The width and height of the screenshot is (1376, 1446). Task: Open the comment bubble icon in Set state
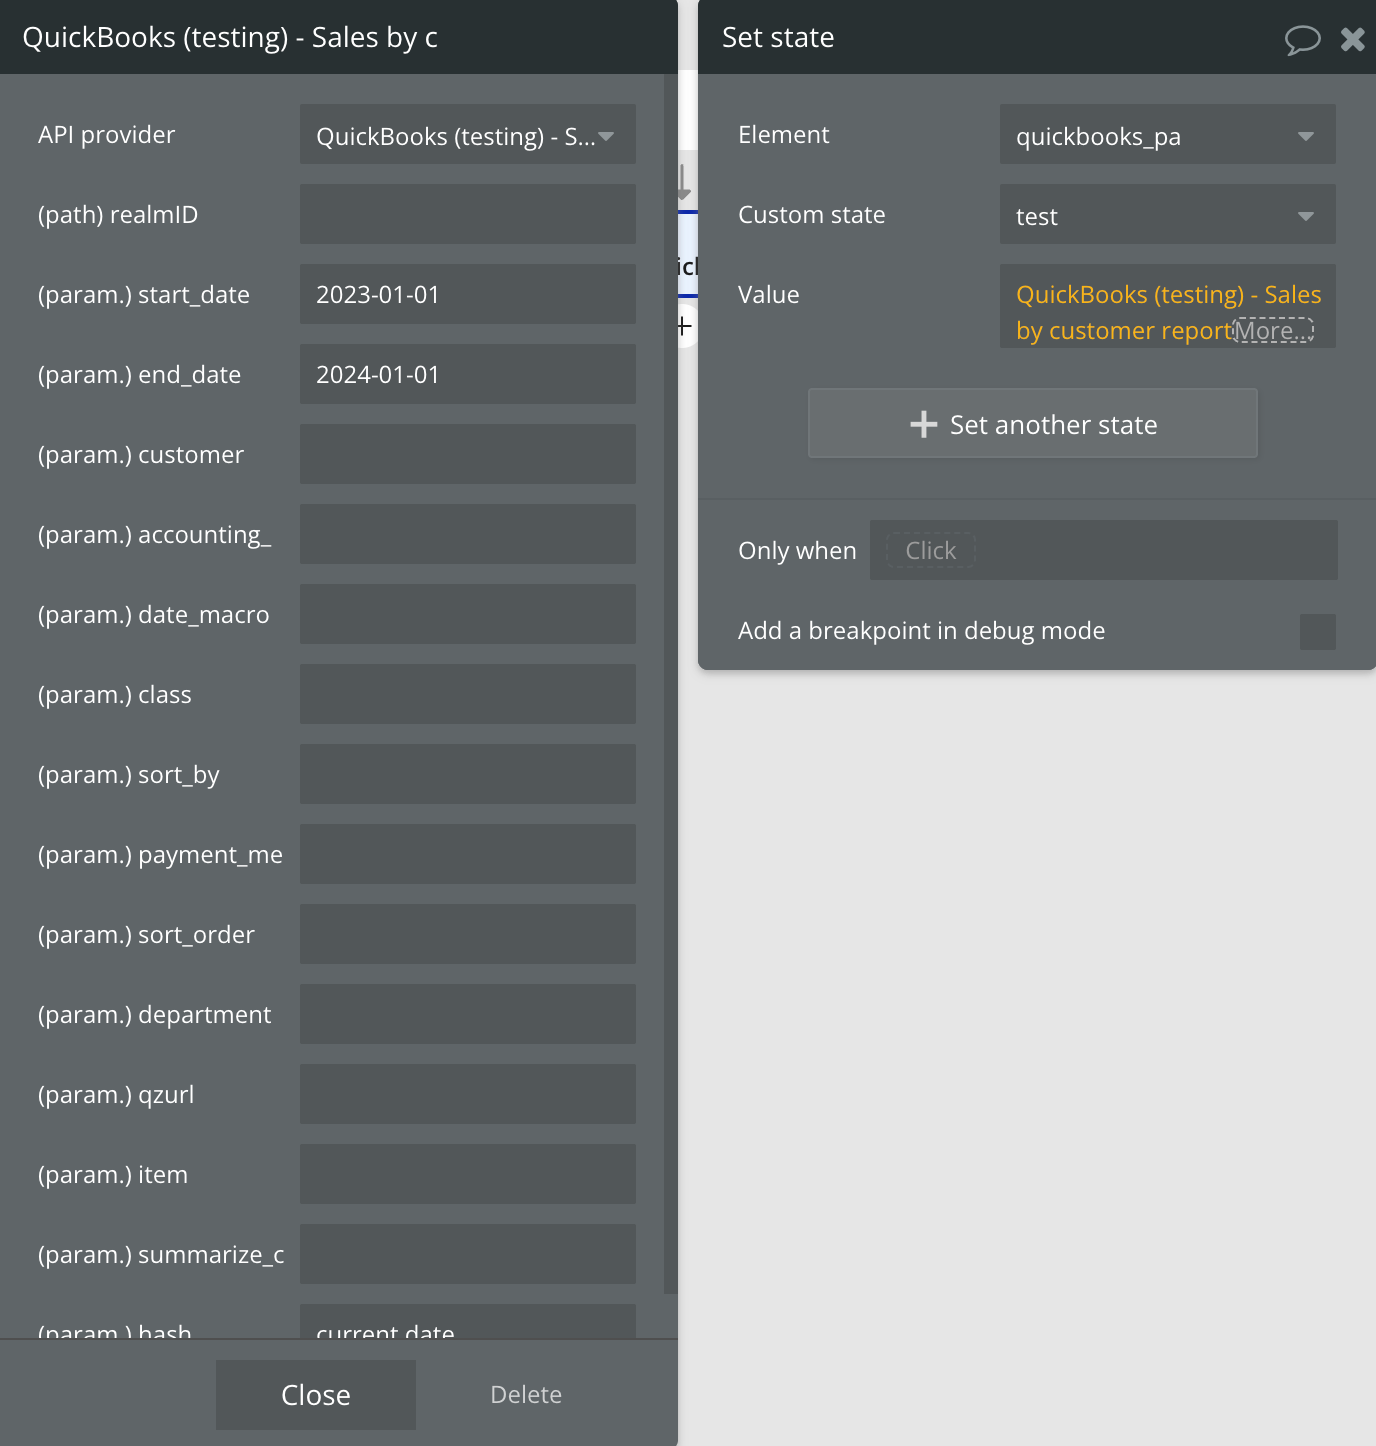pos(1302,39)
